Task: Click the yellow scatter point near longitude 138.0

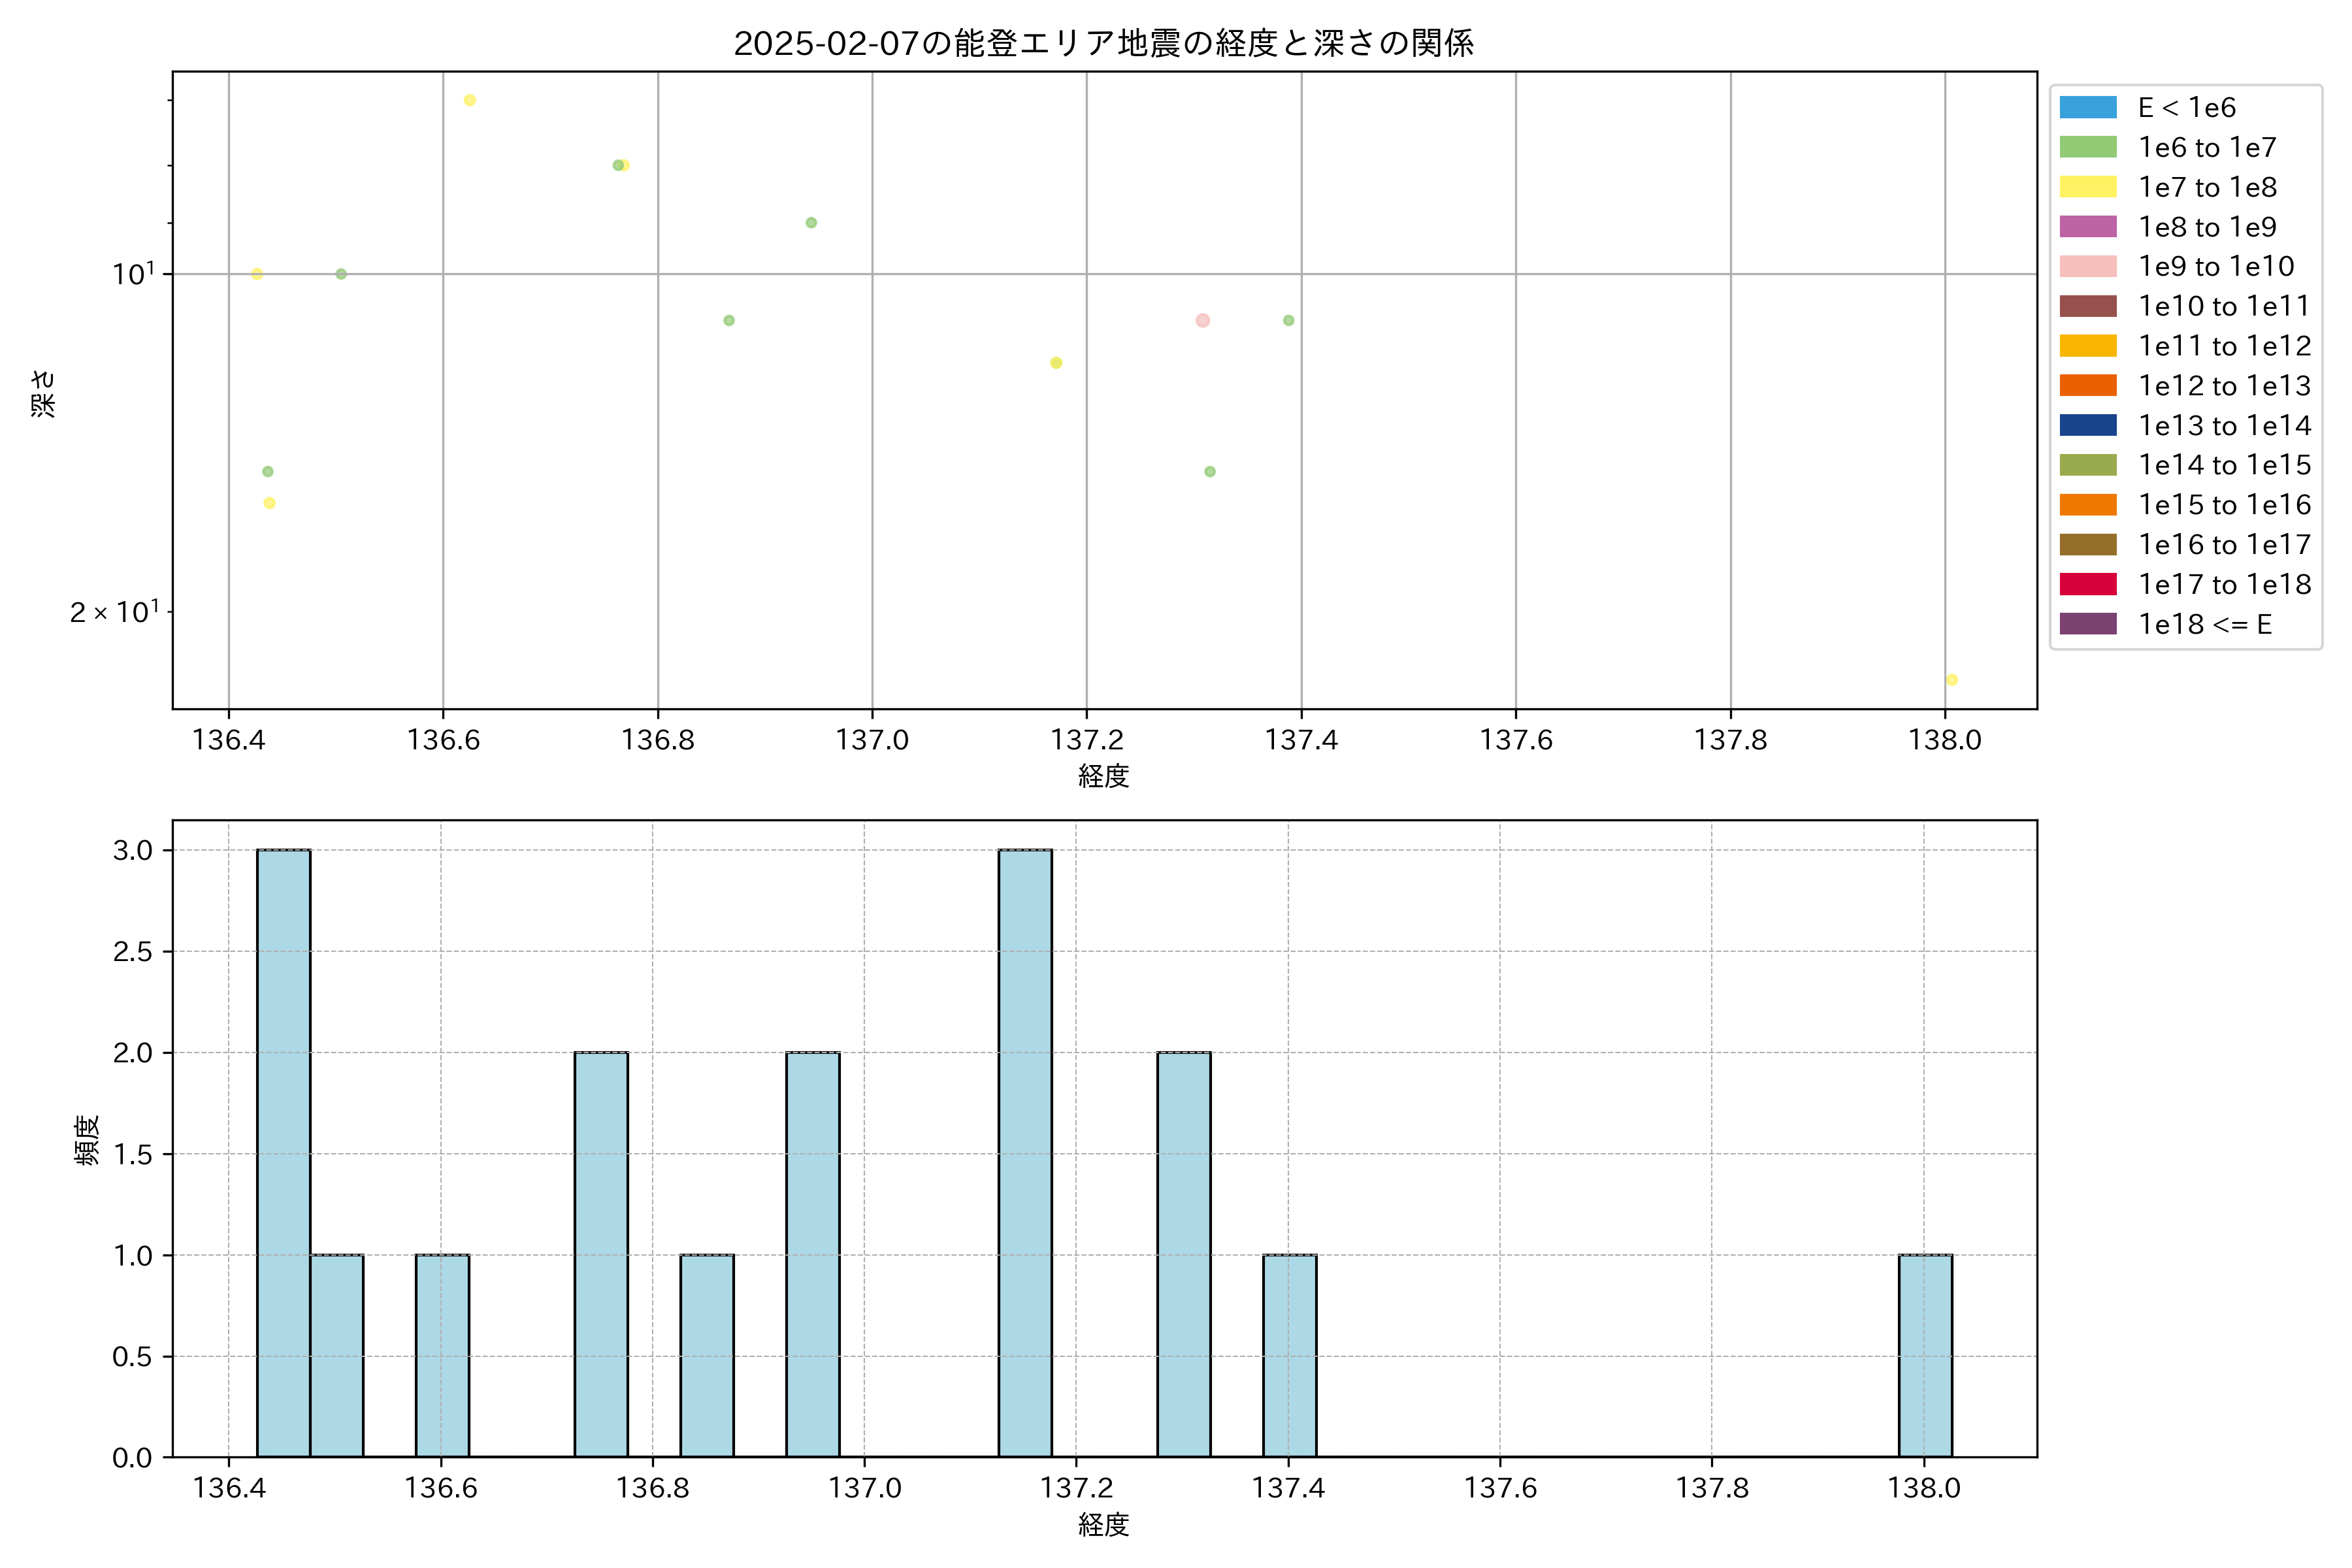Action: (x=1951, y=680)
